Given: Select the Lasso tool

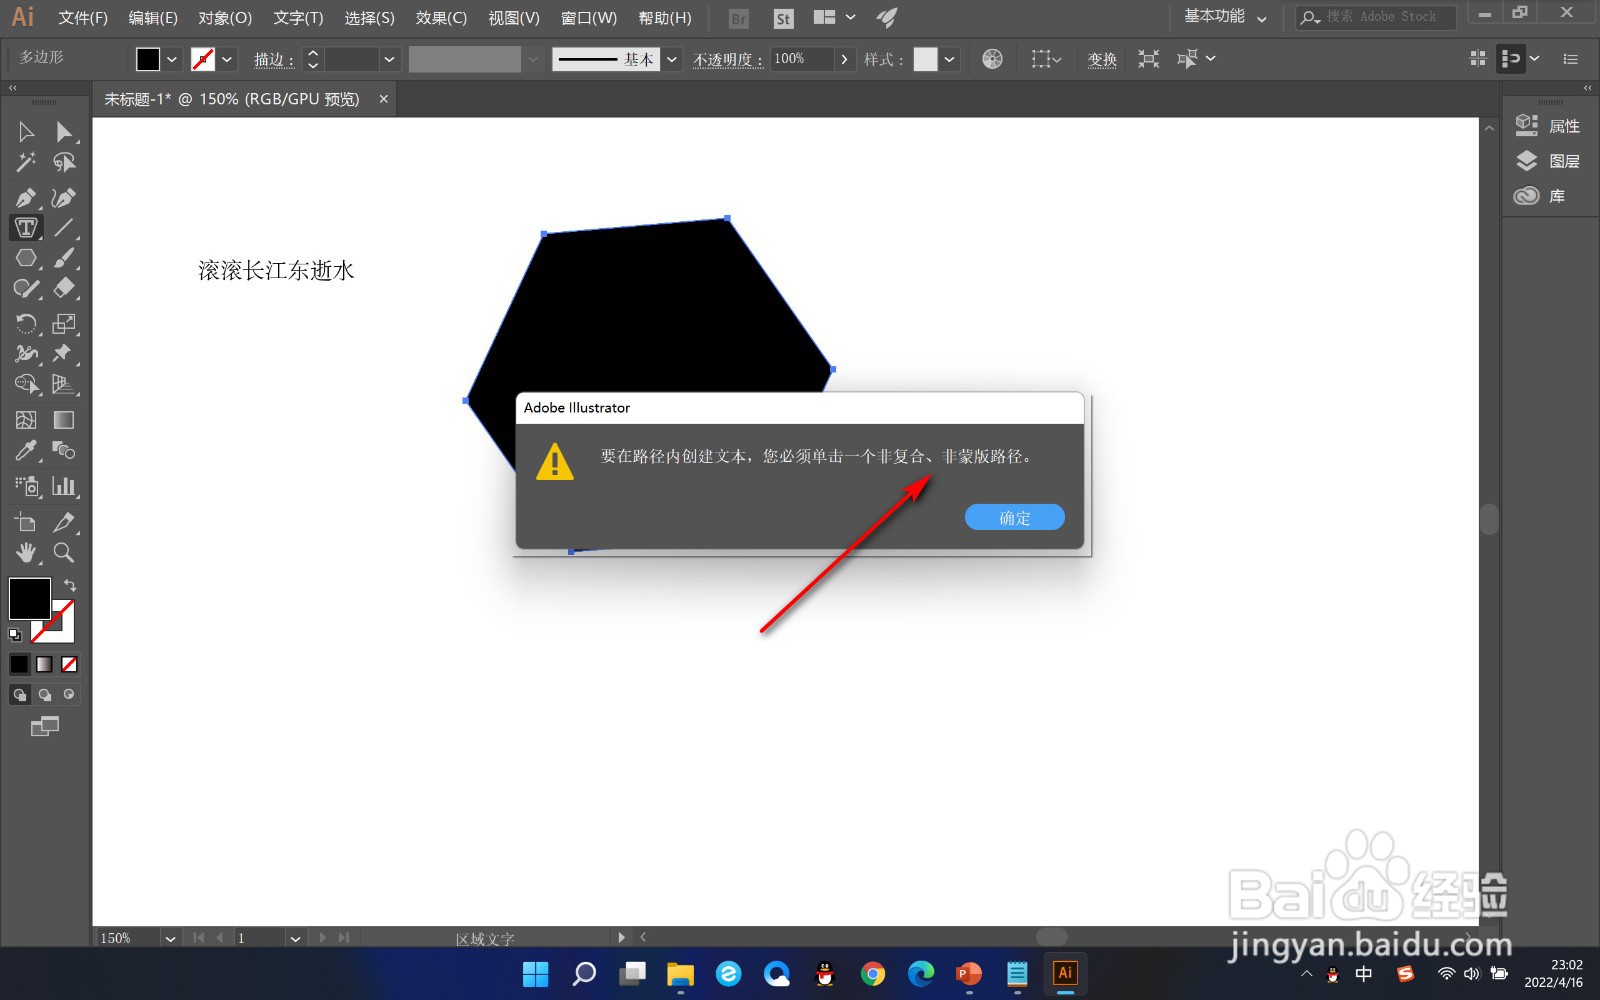Looking at the screenshot, I should pyautogui.click(x=63, y=162).
